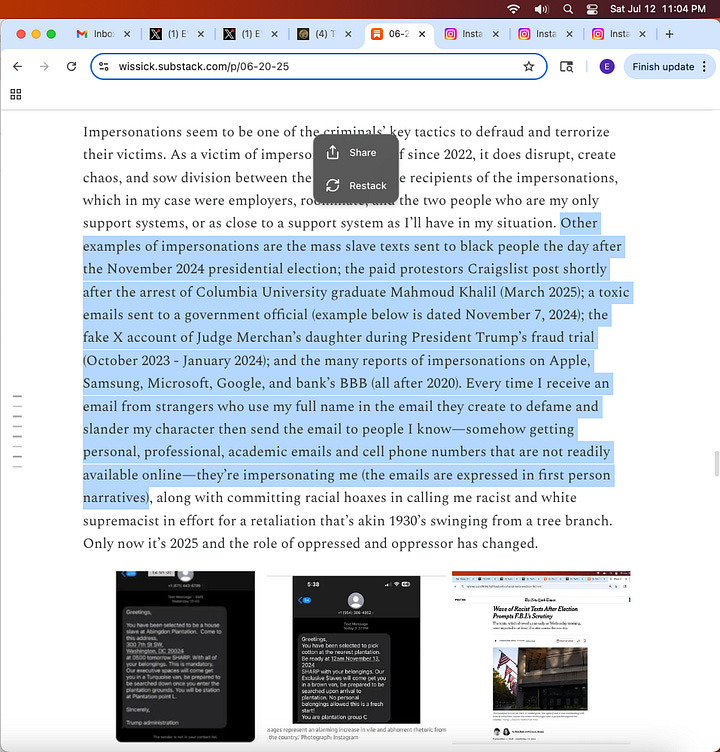Switch to the first Instagram tab

tap(464, 34)
